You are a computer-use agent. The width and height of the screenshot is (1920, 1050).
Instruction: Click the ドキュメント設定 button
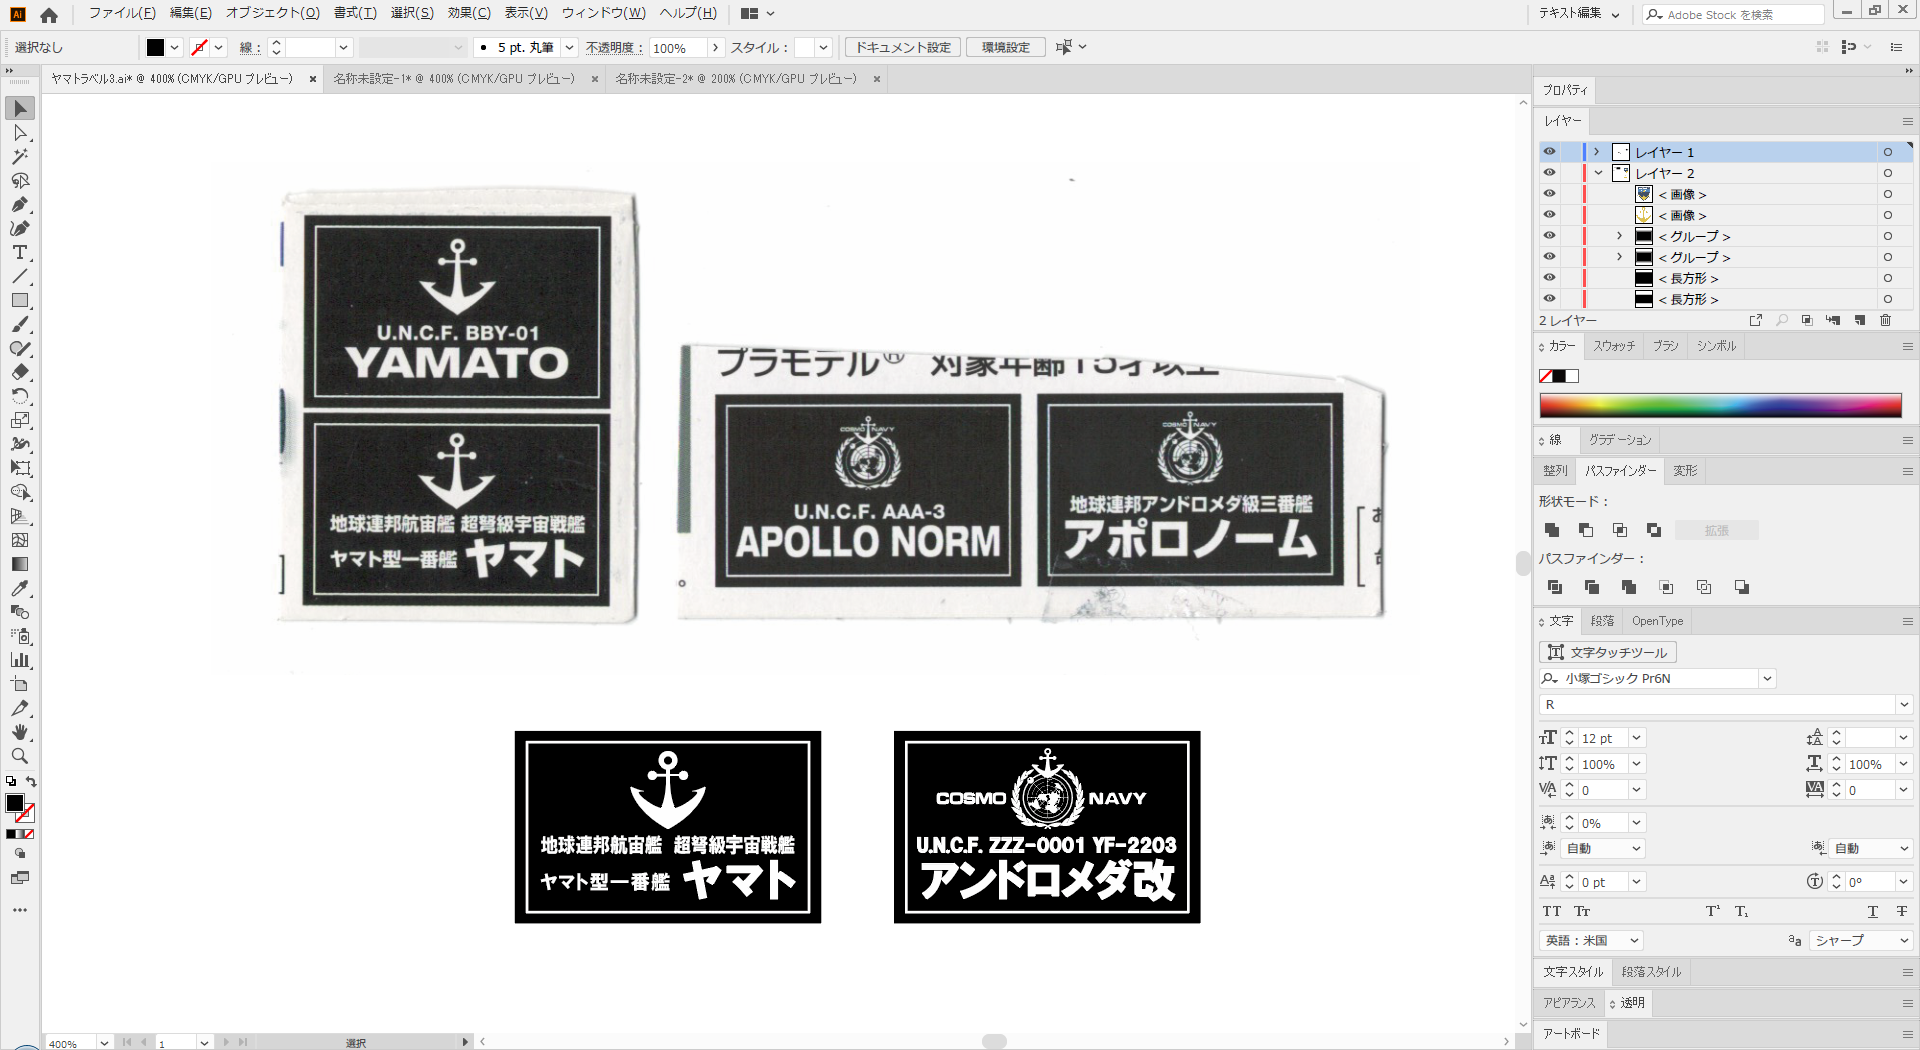(x=903, y=47)
